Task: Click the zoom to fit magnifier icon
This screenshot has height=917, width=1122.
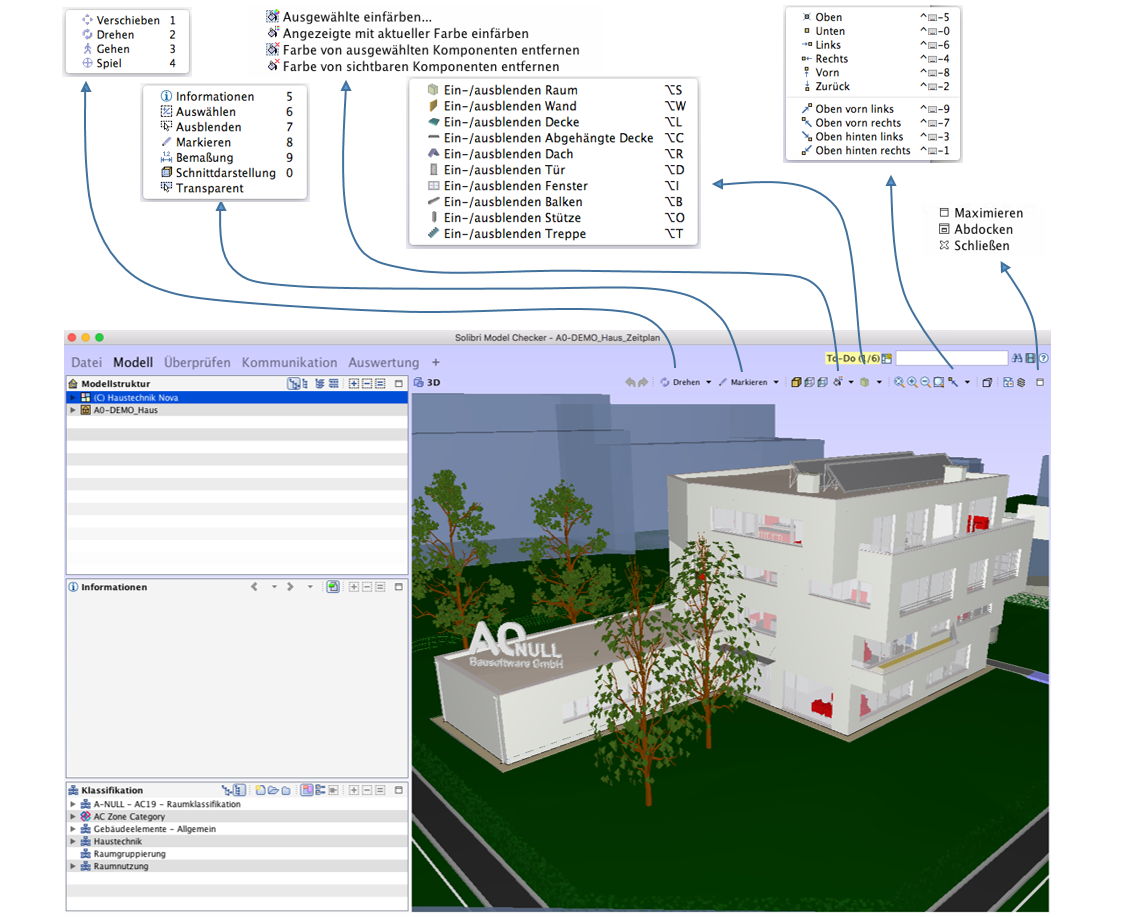Action: pyautogui.click(x=899, y=383)
